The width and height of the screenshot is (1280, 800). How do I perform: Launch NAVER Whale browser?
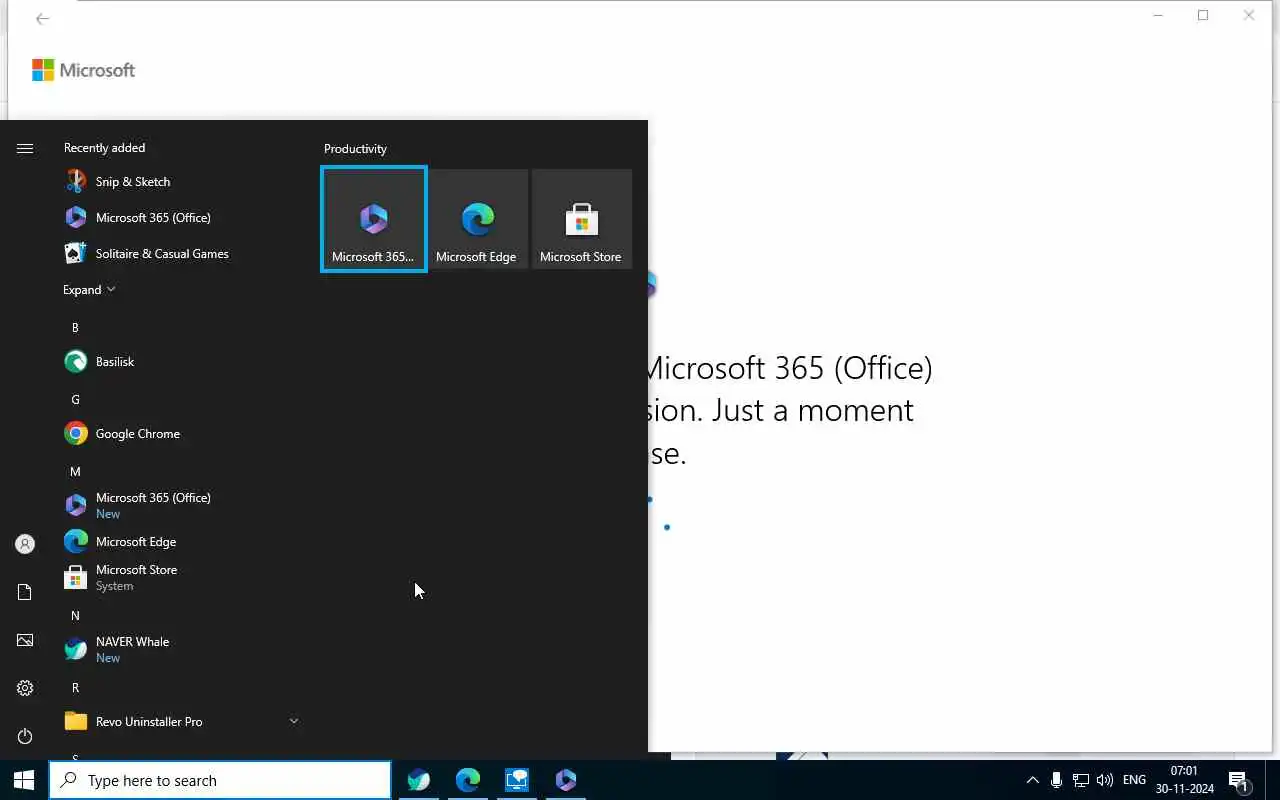coord(180,649)
